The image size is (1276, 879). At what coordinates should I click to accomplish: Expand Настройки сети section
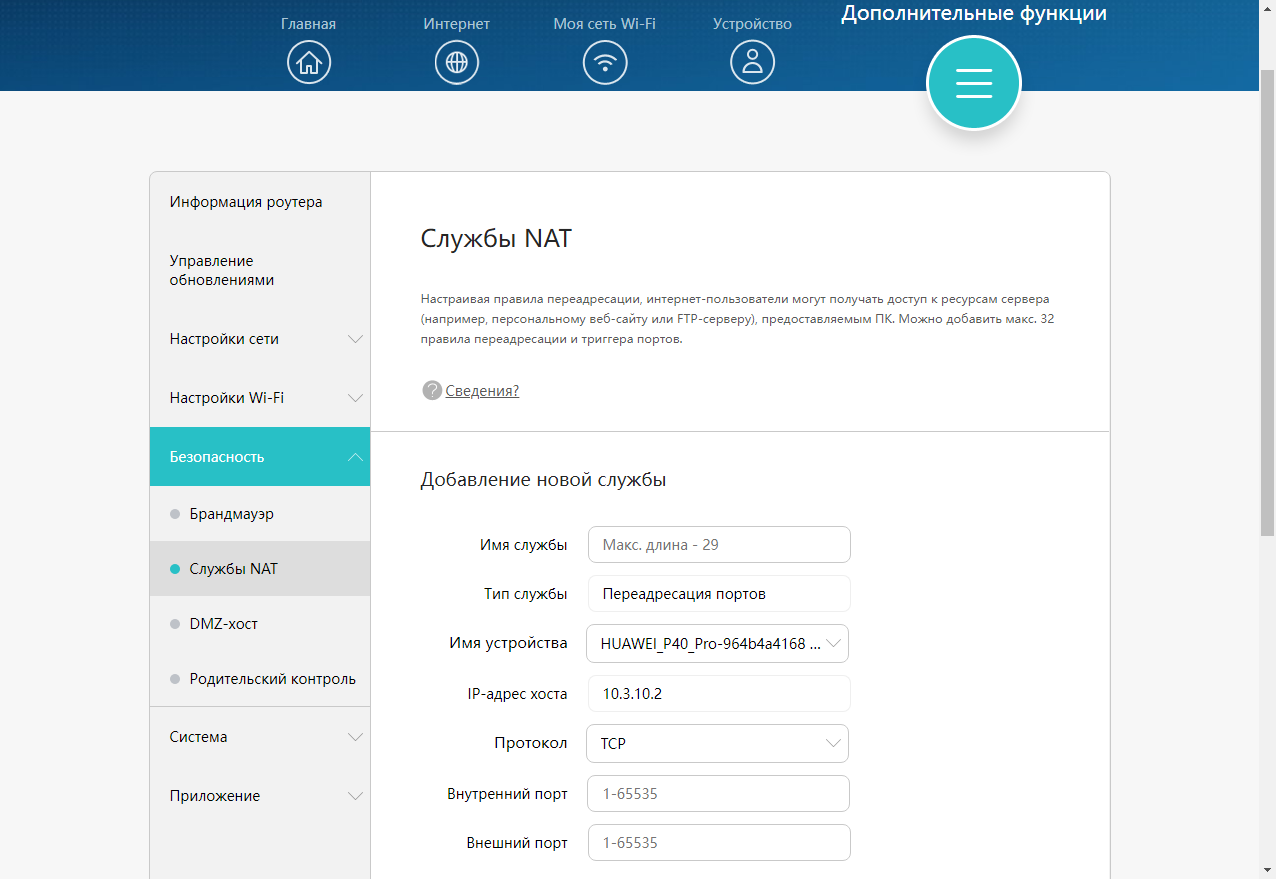(260, 339)
